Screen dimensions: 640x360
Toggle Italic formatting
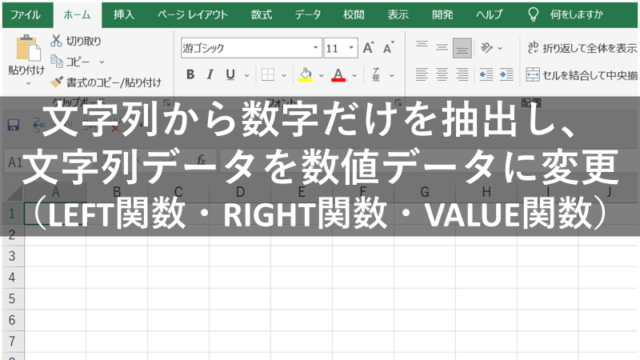(x=210, y=74)
